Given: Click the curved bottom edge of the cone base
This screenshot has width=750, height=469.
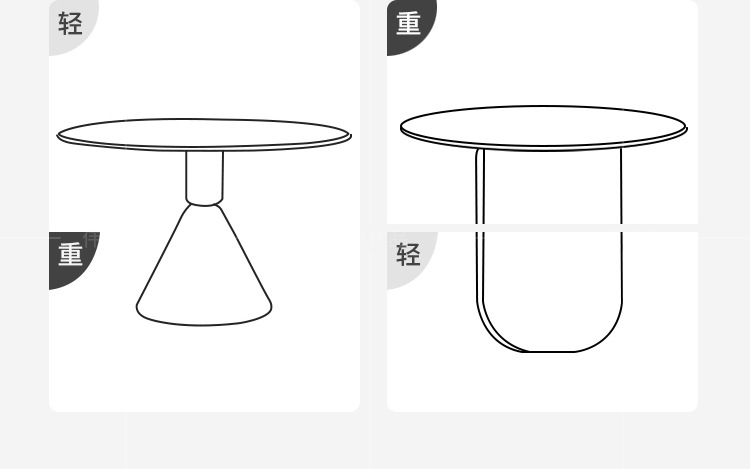Looking at the screenshot, I should tap(204, 318).
